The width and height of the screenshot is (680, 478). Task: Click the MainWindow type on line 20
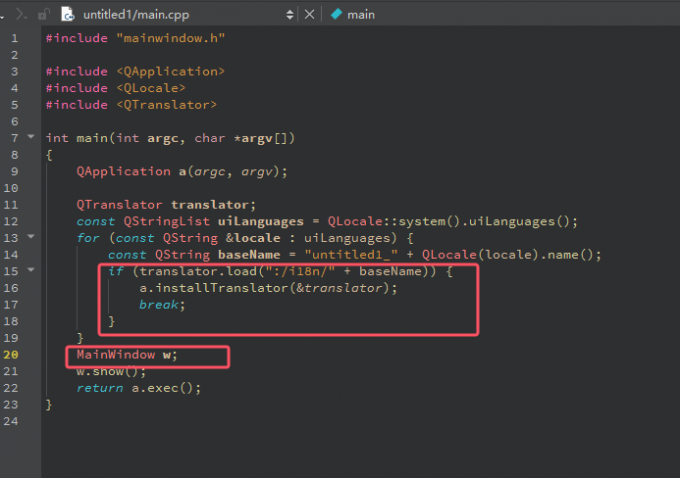(116, 355)
